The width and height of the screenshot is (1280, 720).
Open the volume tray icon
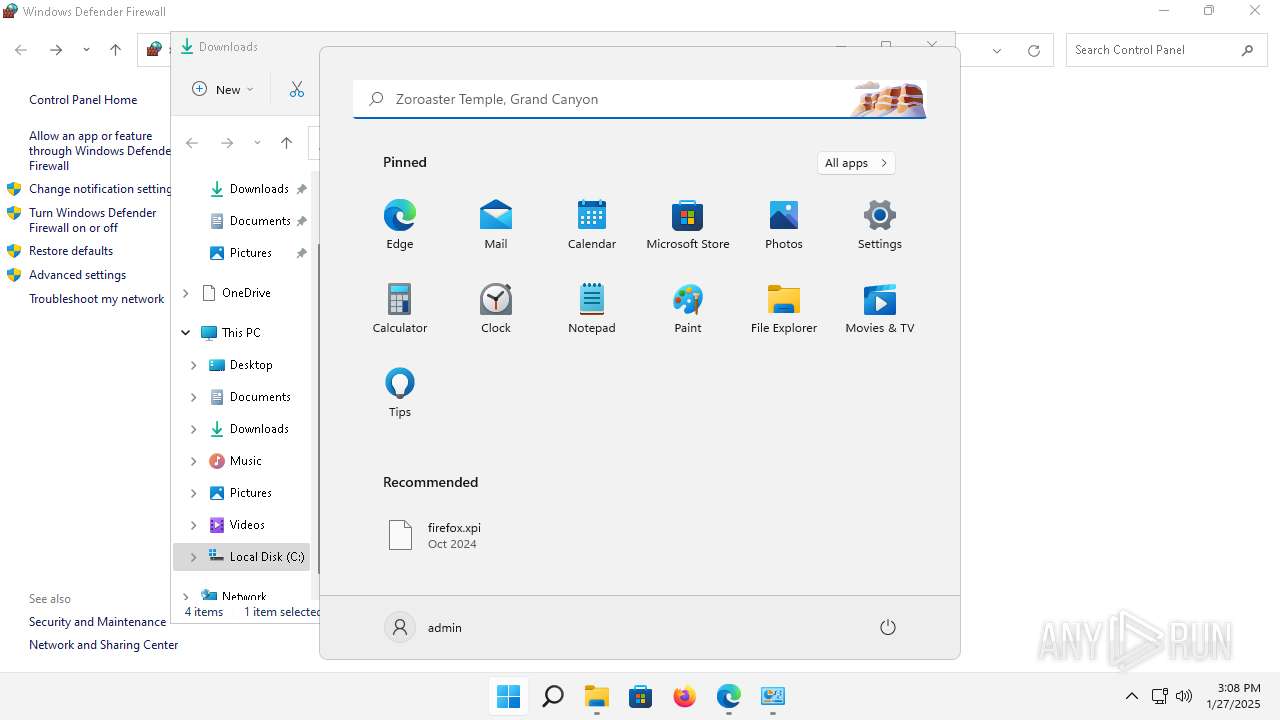tap(1184, 696)
